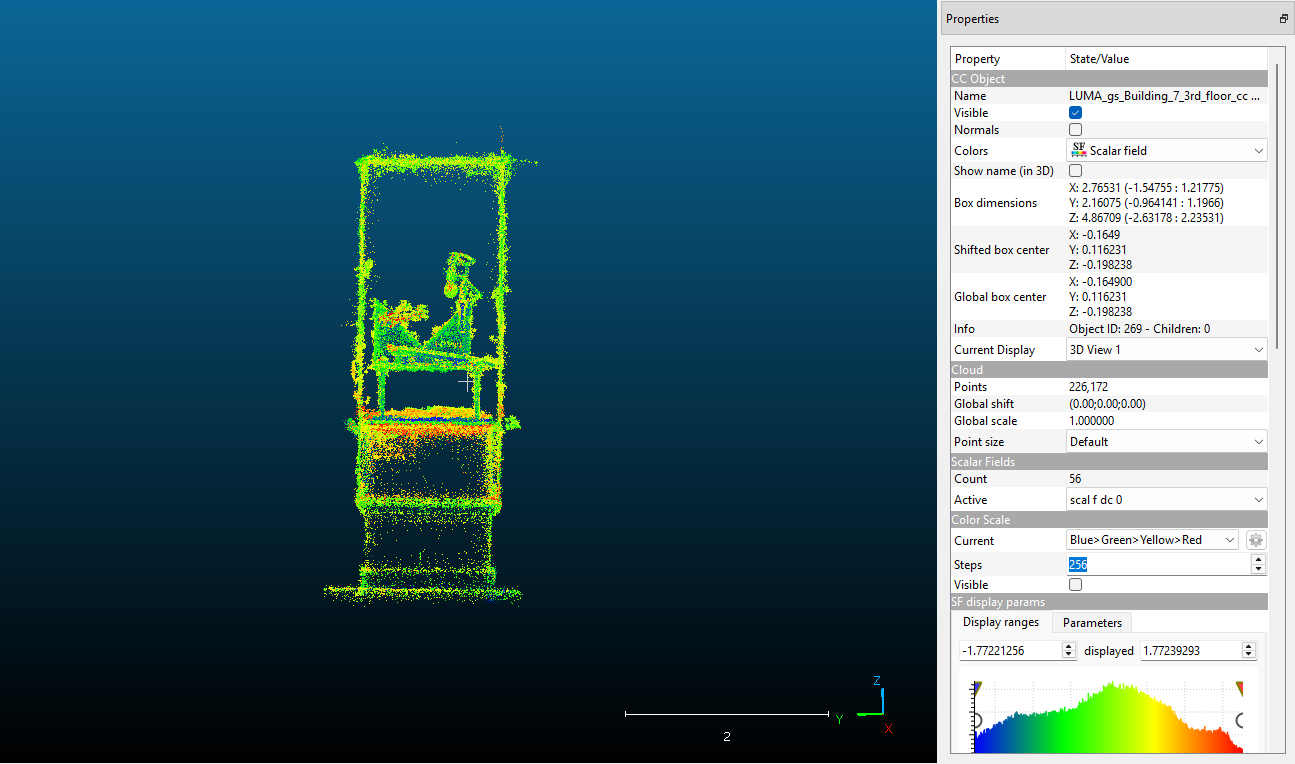Enable the Normals checkbox
1295x764 pixels.
tap(1076, 130)
